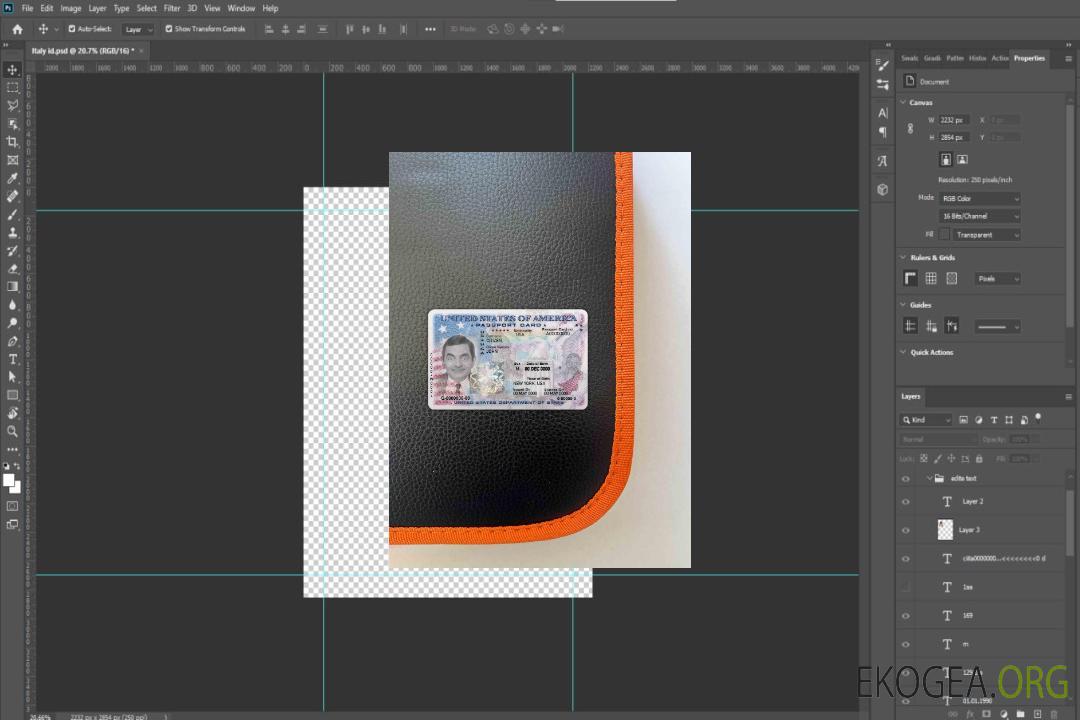Click the canvas width input field

click(954, 120)
